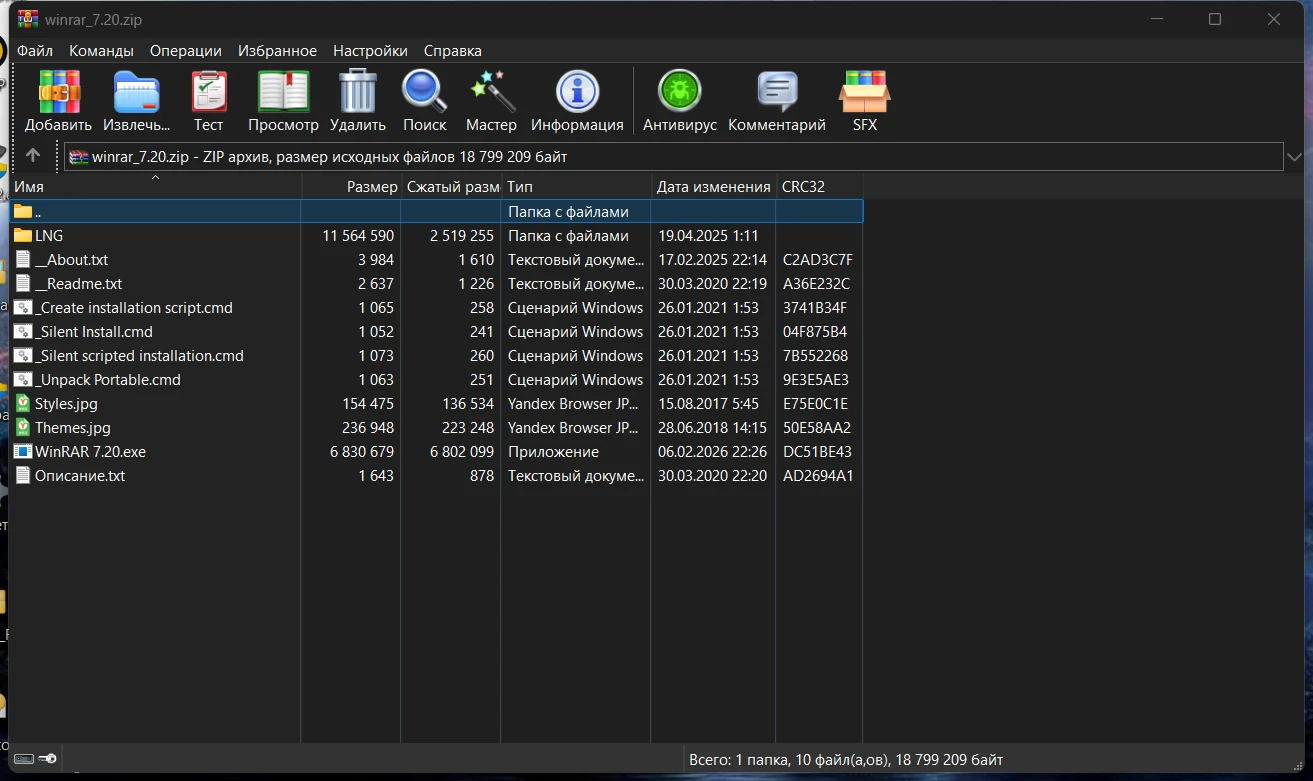Click the SFX archive icon
Screen dimensions: 1313x781
[x=864, y=93]
